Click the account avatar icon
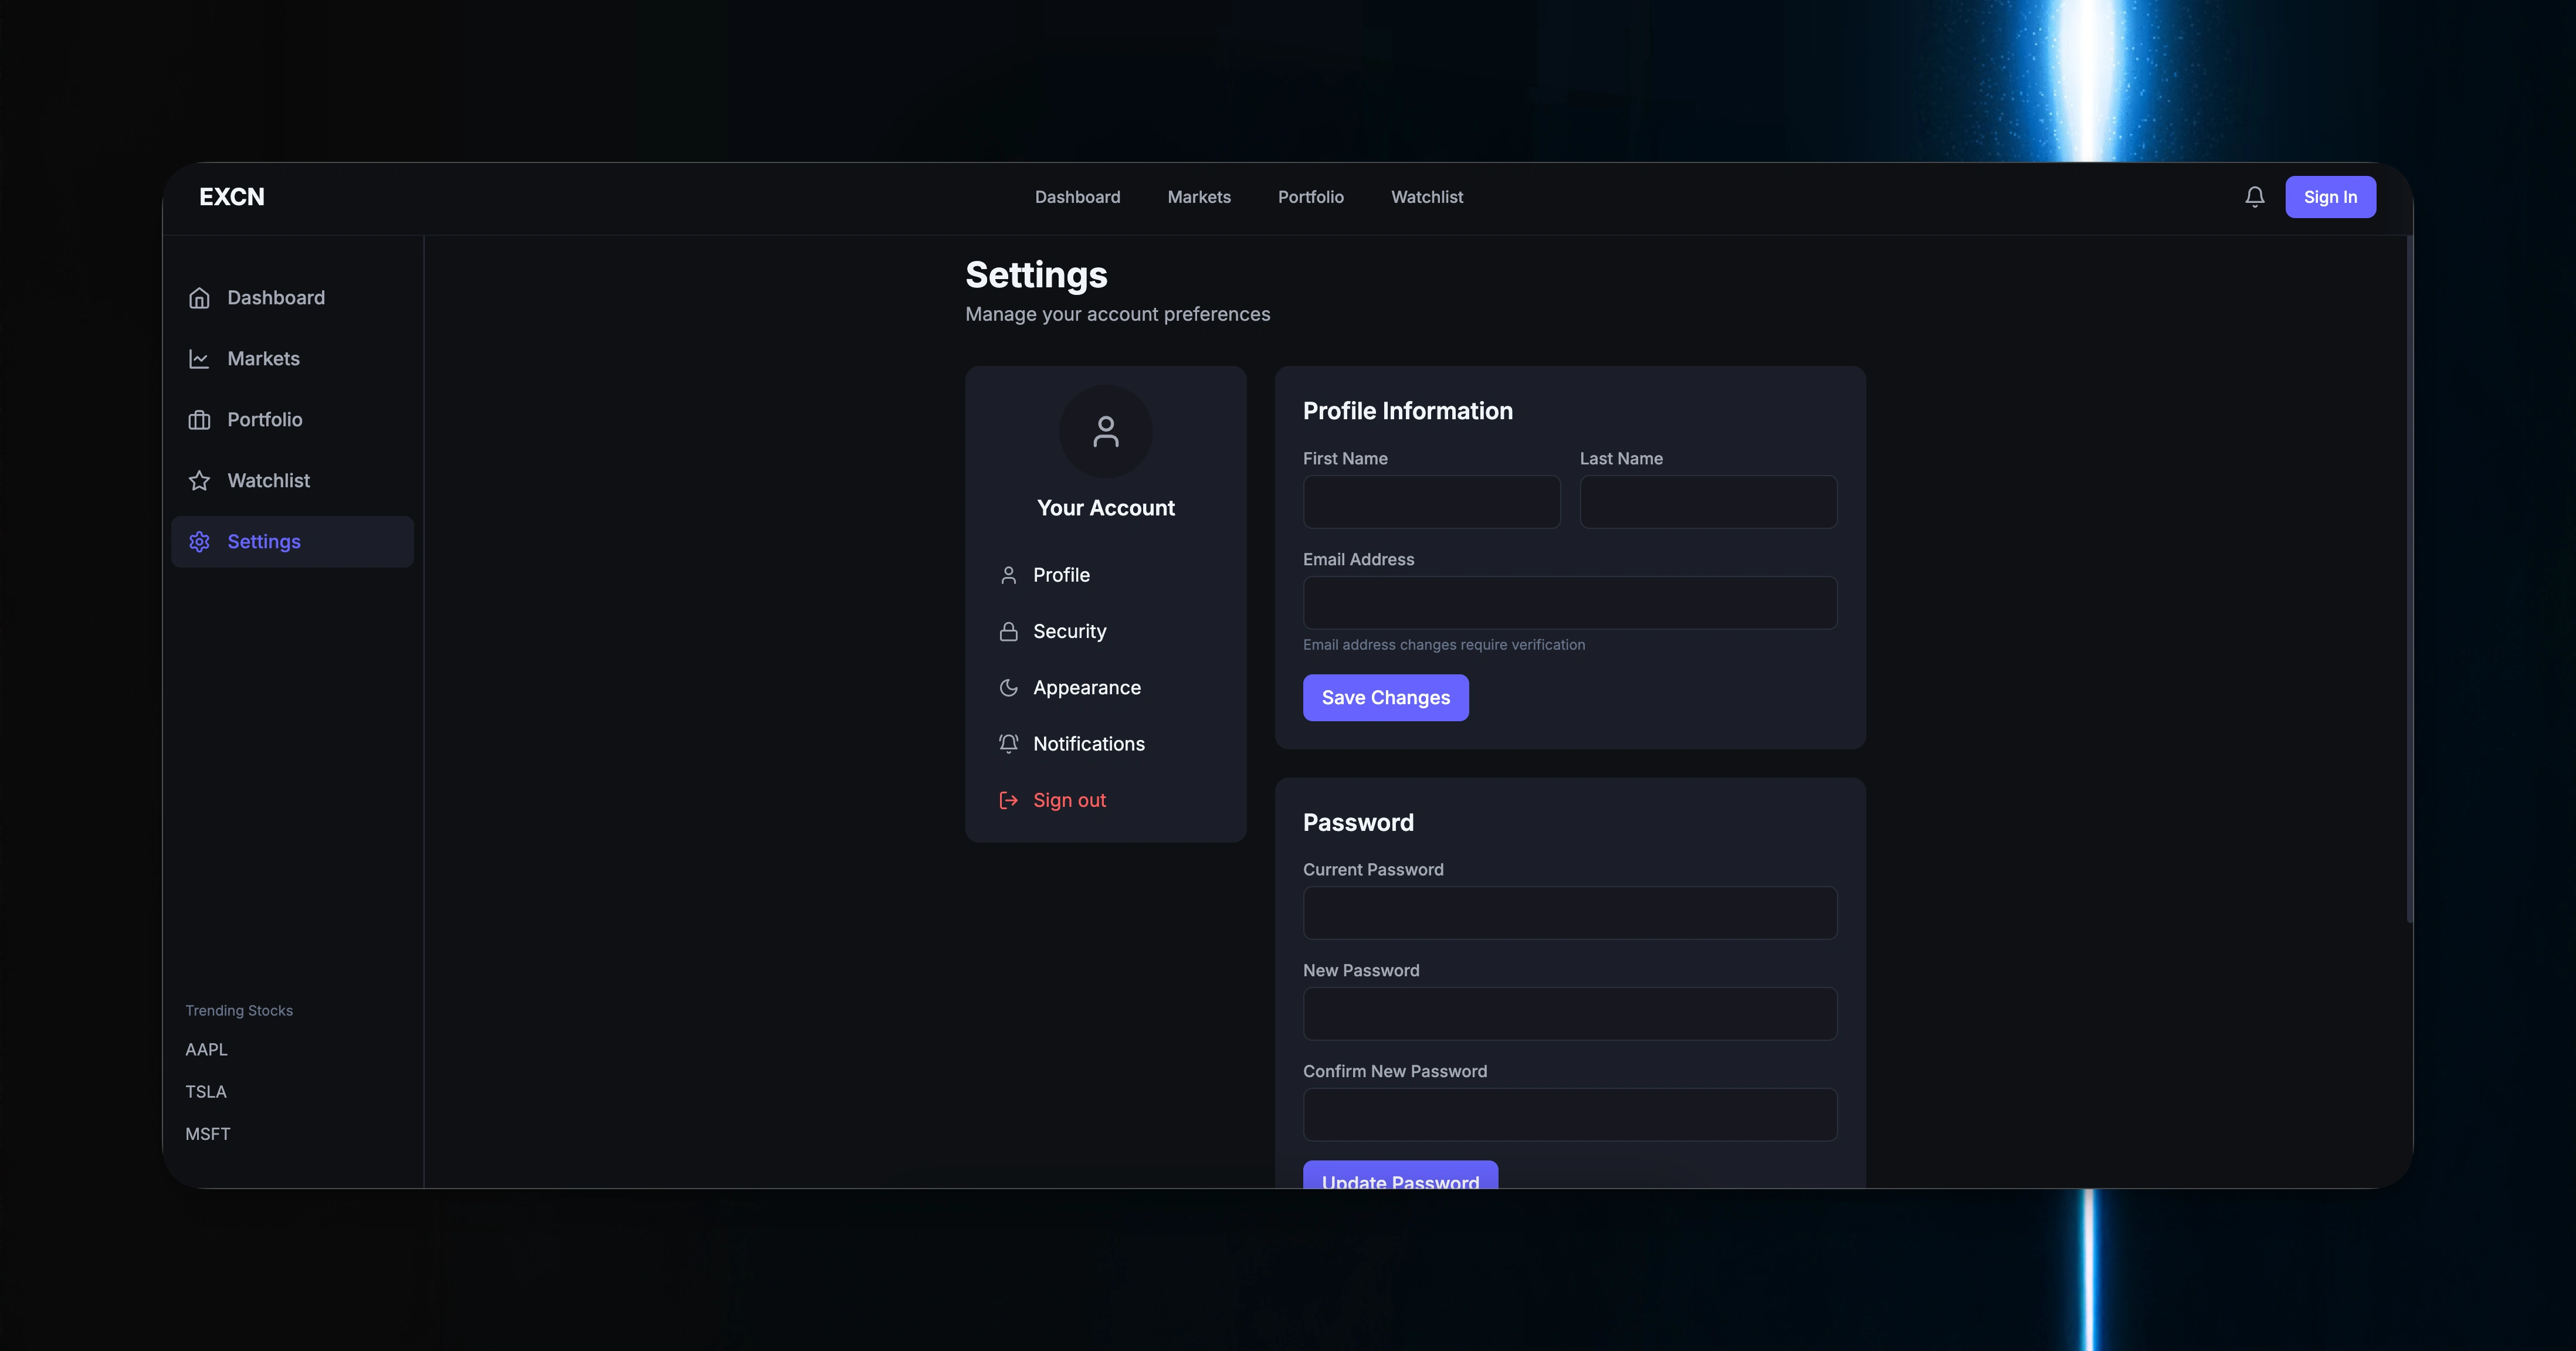The width and height of the screenshot is (2576, 1351). 1106,432
